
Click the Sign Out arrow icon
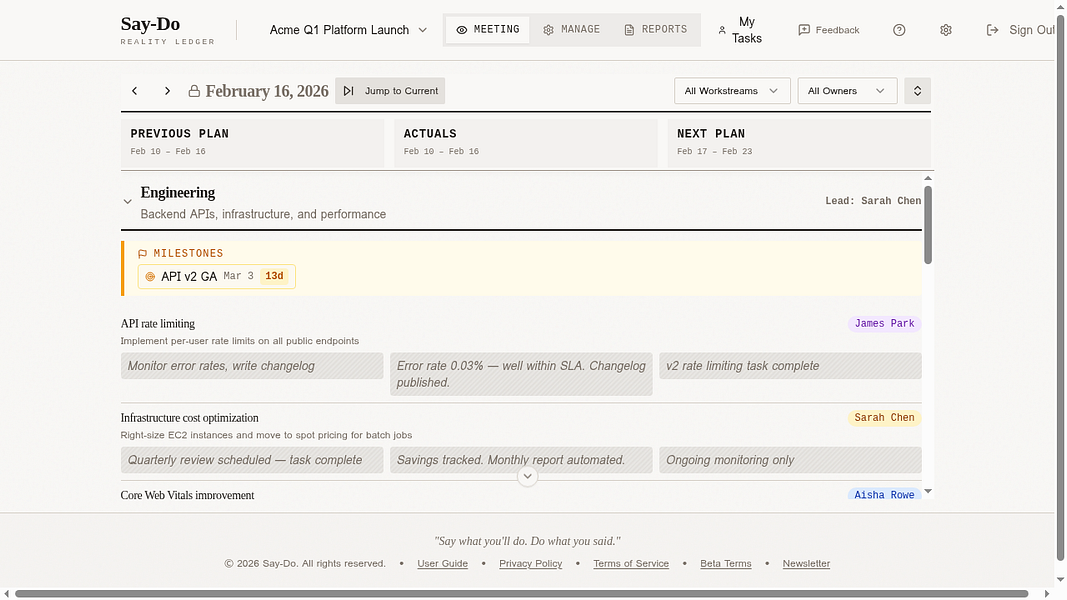(991, 30)
